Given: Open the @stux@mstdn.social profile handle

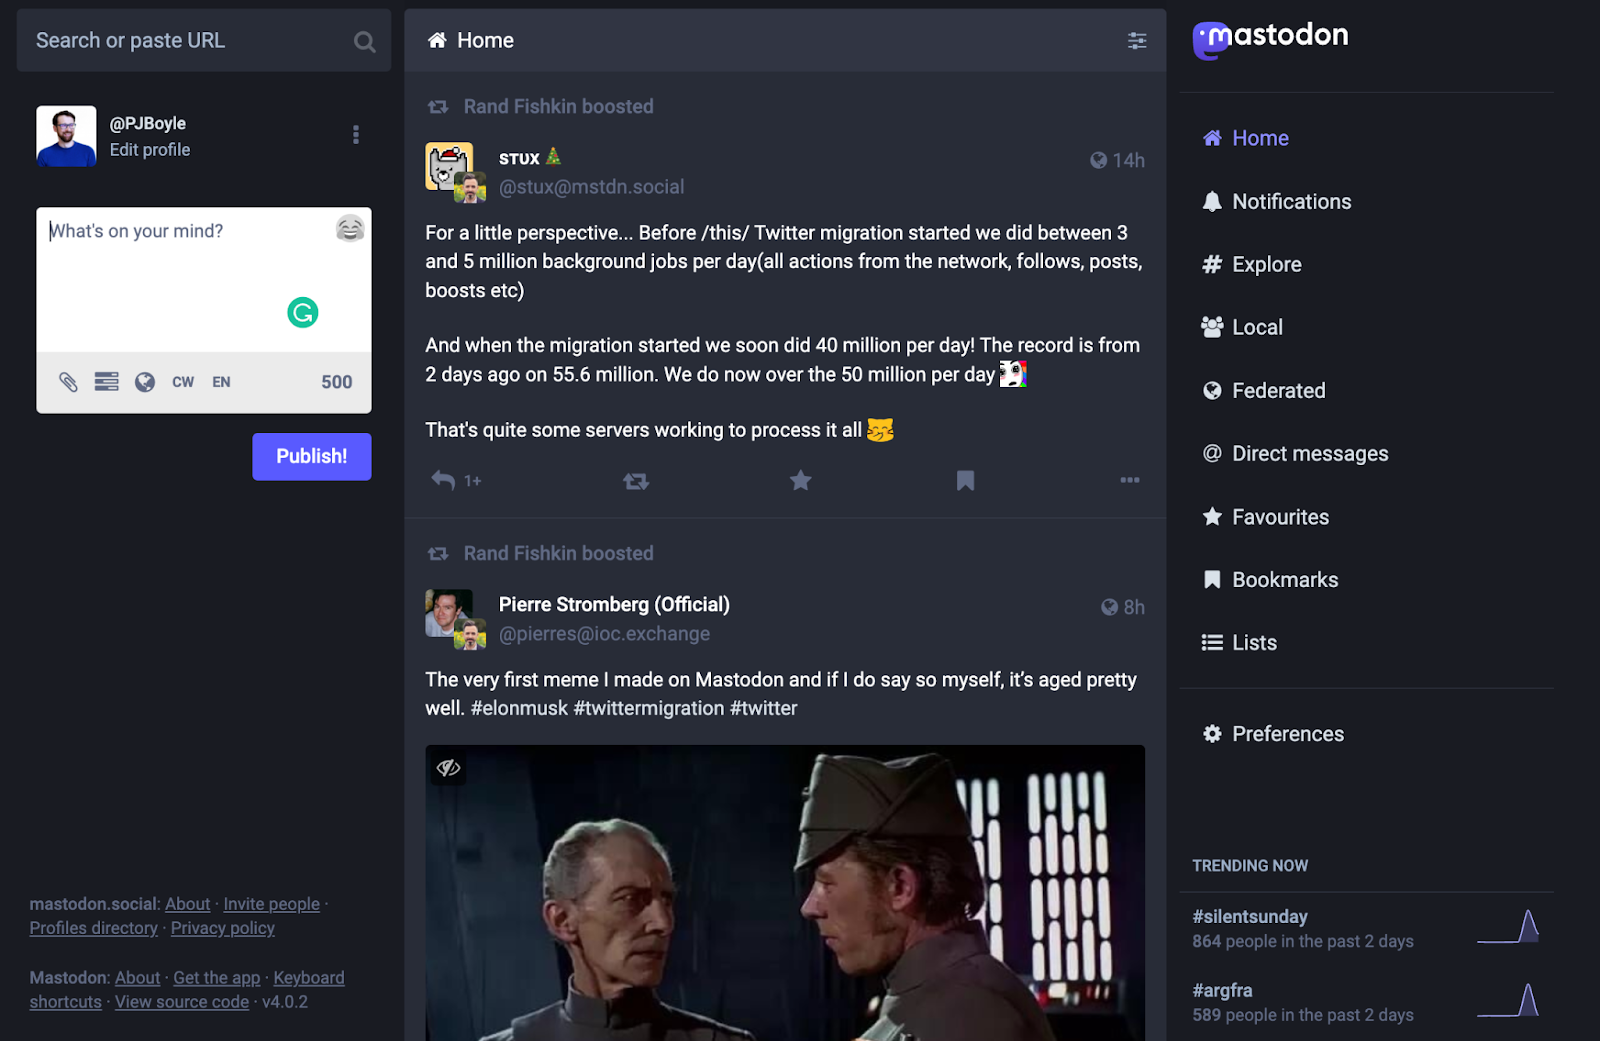Looking at the screenshot, I should (592, 187).
